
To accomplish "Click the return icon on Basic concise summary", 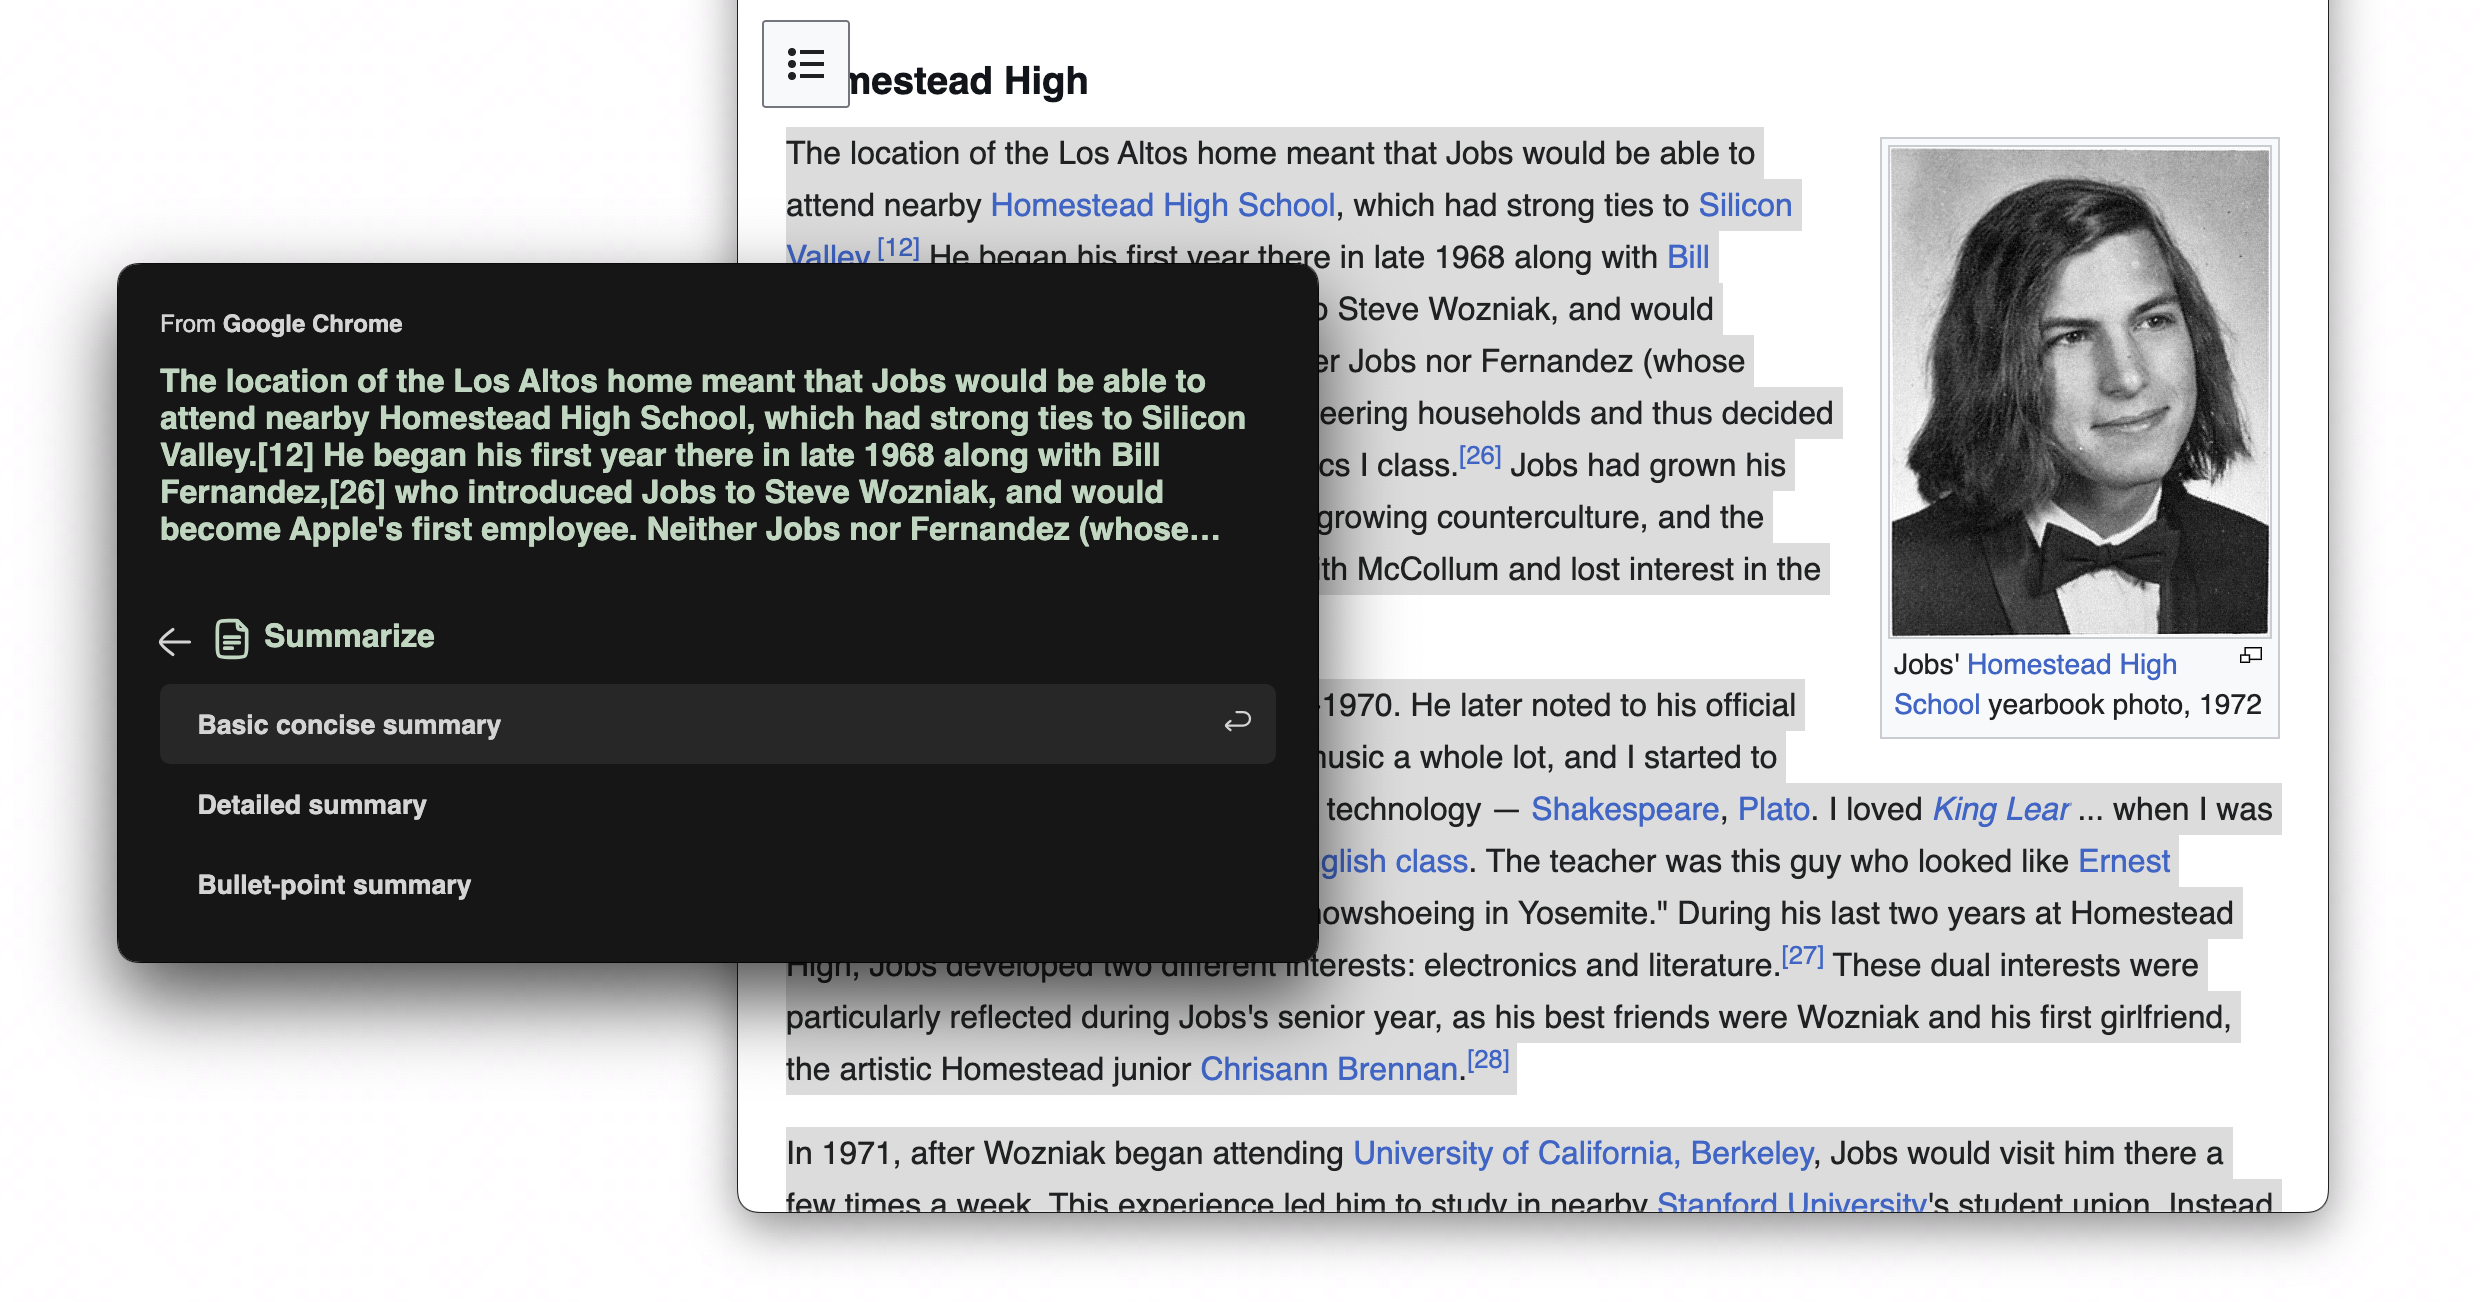I will point(1237,722).
